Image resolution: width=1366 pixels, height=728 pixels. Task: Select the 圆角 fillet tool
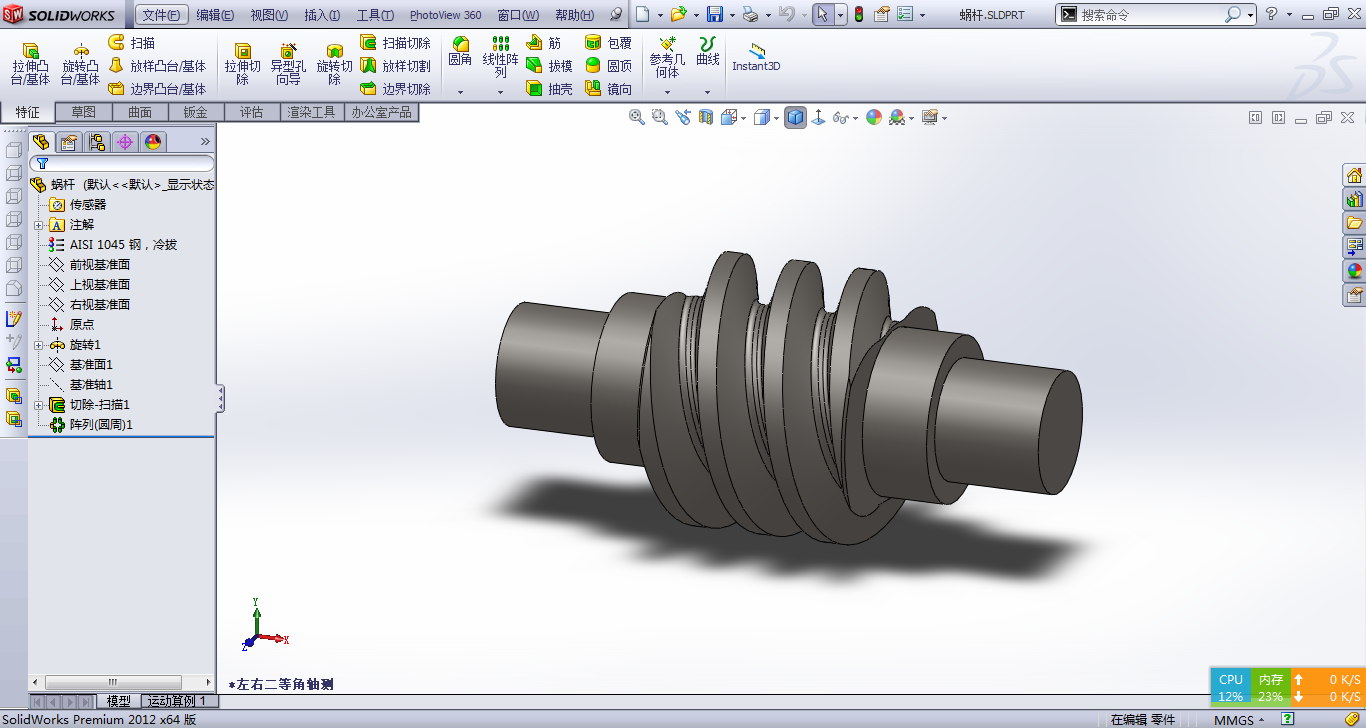(x=460, y=52)
